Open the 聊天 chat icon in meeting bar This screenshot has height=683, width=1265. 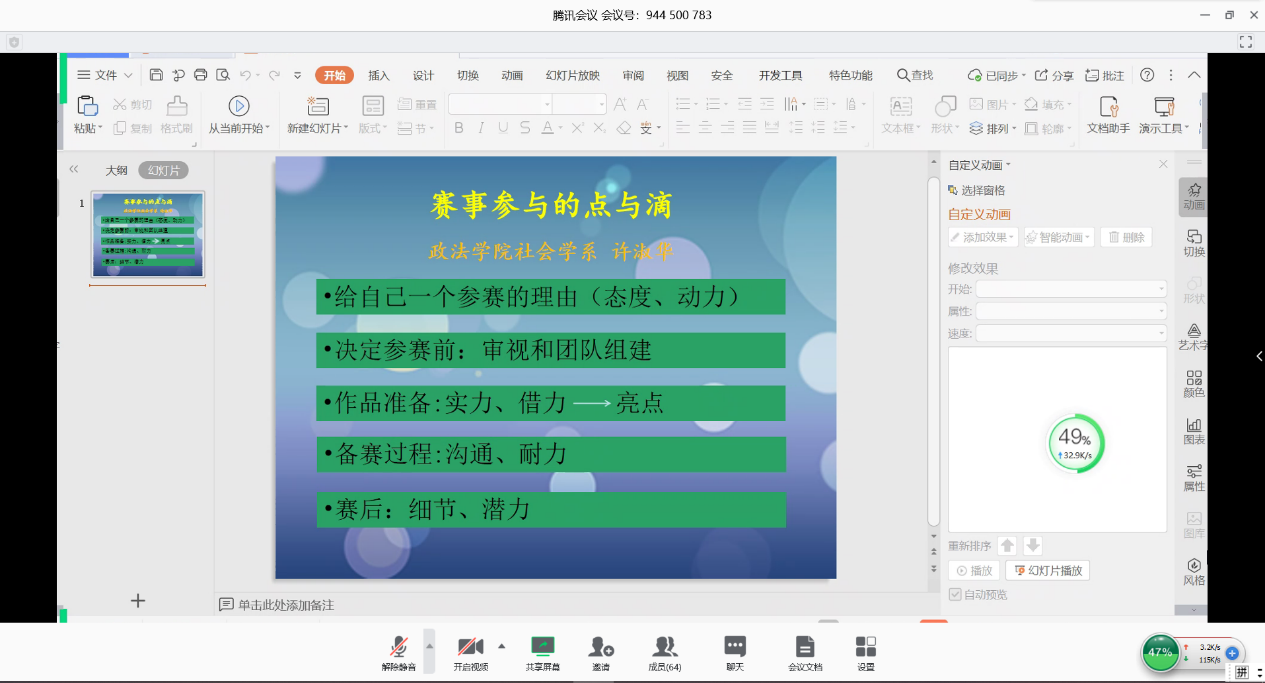(x=735, y=653)
